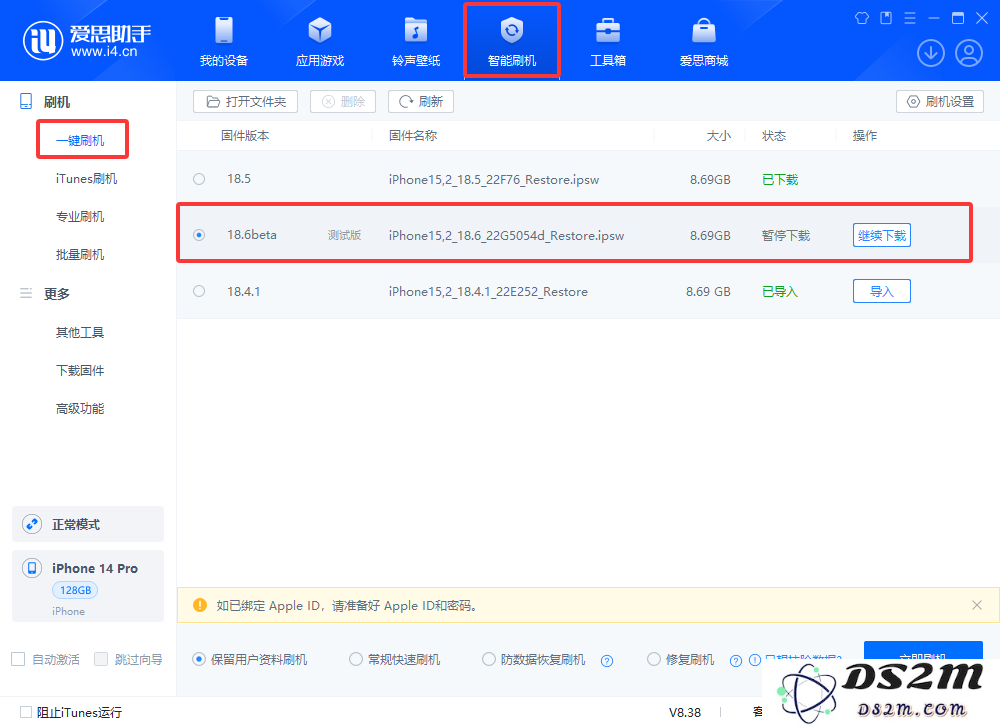Open 铃声壁纸 in the top navigation
This screenshot has height=727, width=1000.
(416, 42)
